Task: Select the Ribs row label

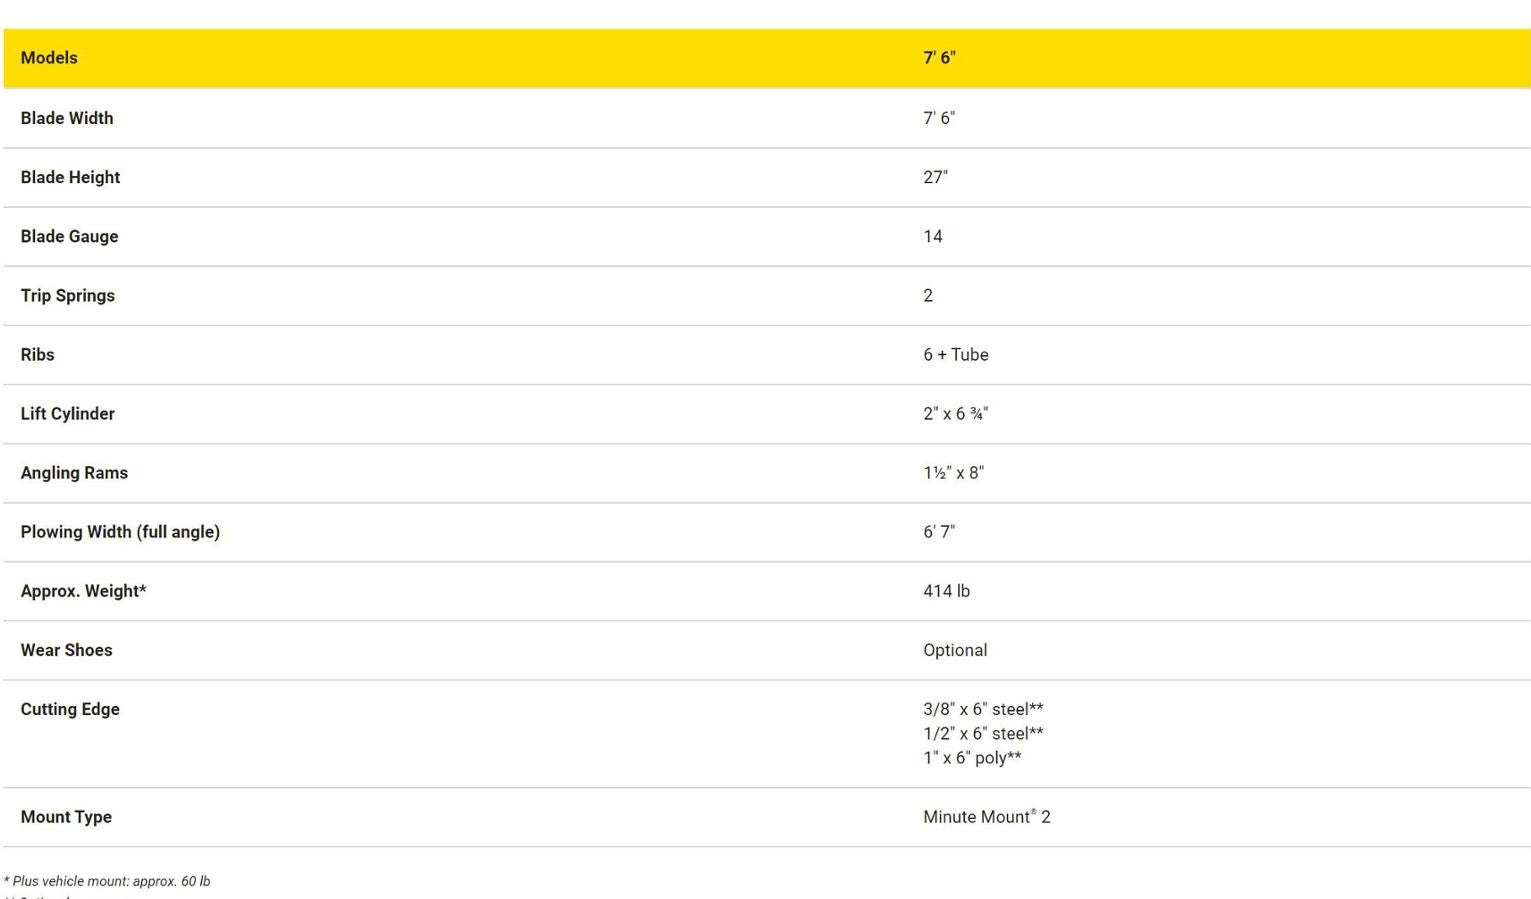Action: pyautogui.click(x=37, y=354)
